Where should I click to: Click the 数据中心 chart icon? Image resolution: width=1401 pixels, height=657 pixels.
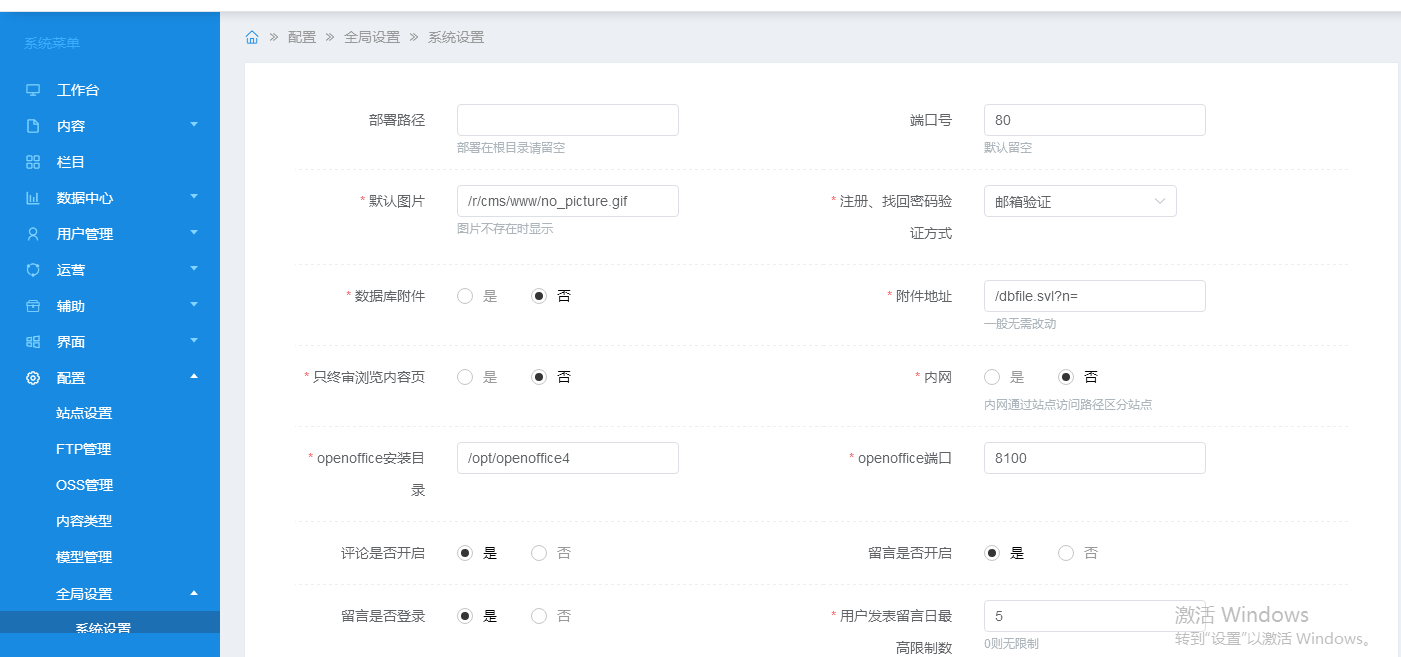click(33, 198)
